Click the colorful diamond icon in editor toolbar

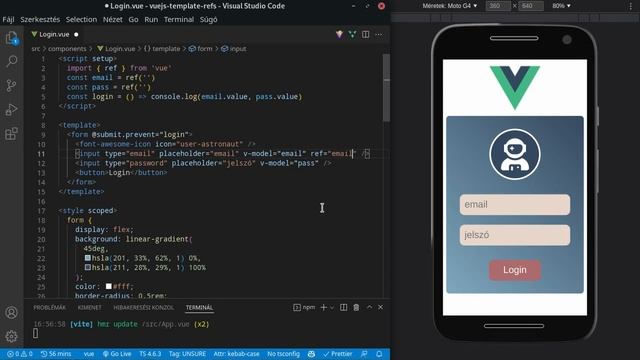click(339, 34)
